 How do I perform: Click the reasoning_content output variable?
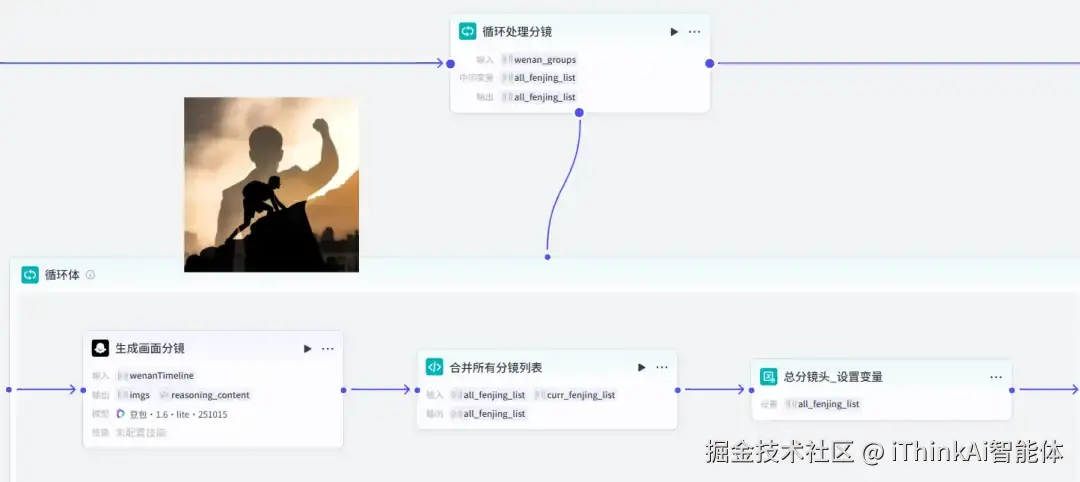[205, 395]
